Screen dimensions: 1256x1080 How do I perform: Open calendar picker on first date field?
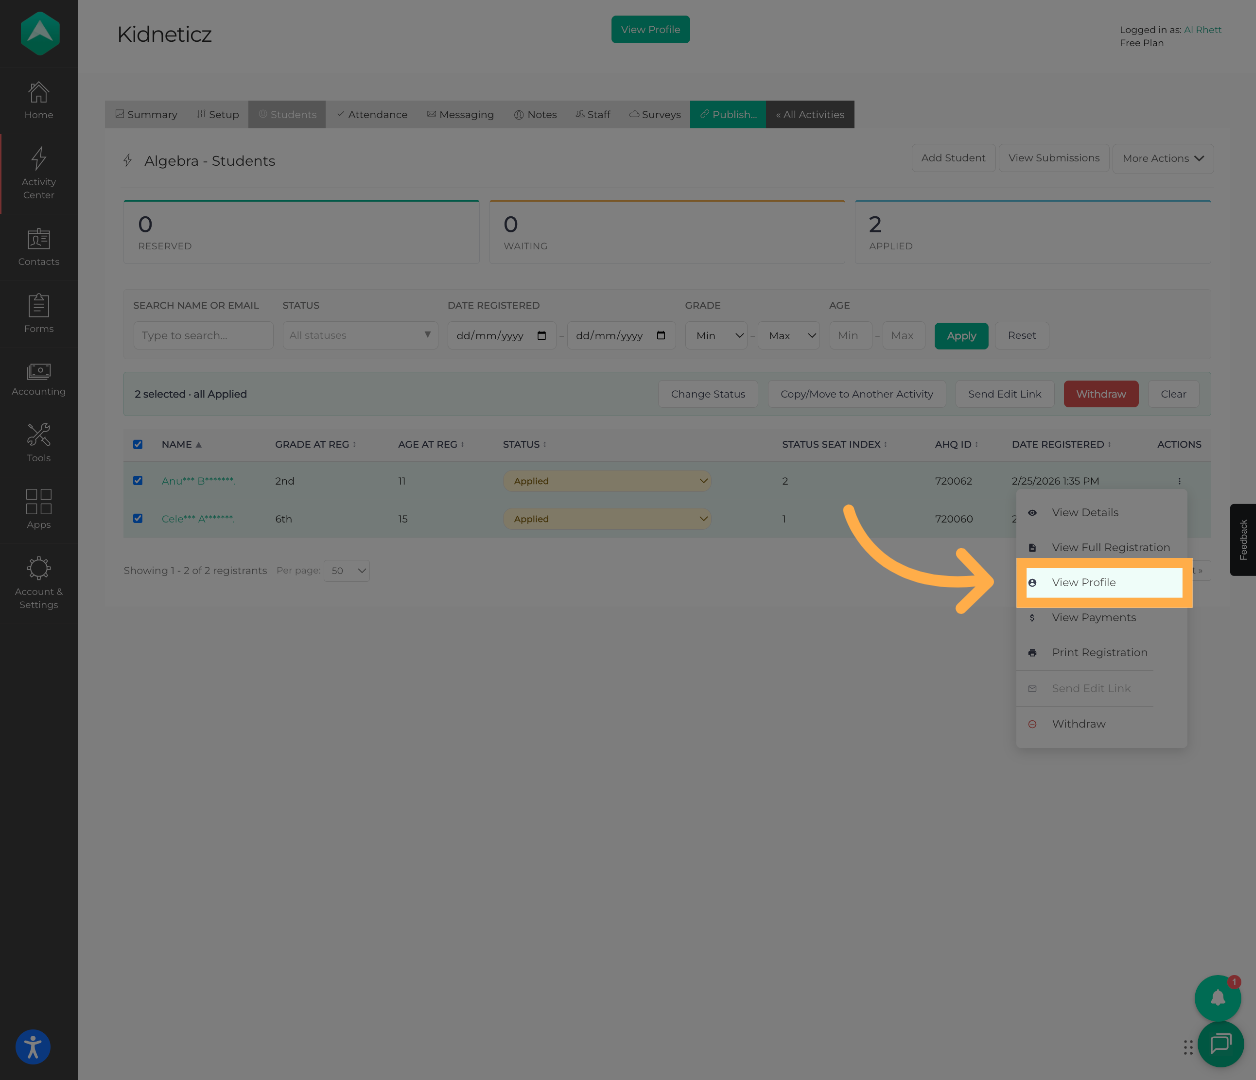542,335
